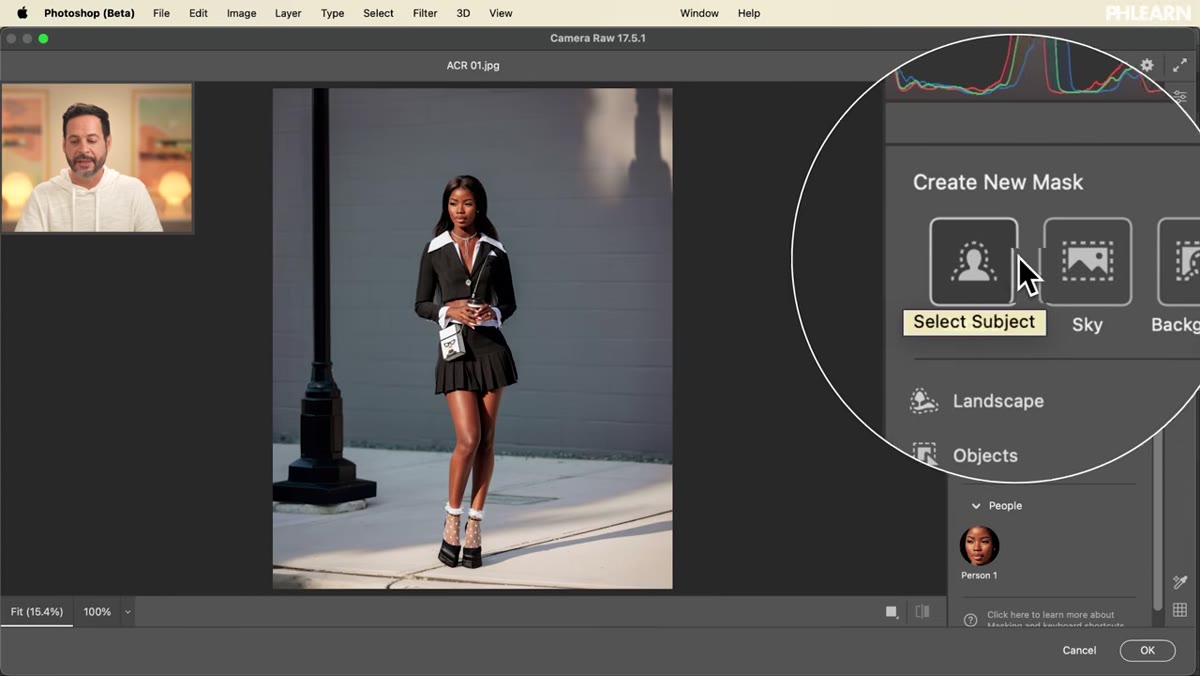Open the 3D menu

tap(463, 13)
